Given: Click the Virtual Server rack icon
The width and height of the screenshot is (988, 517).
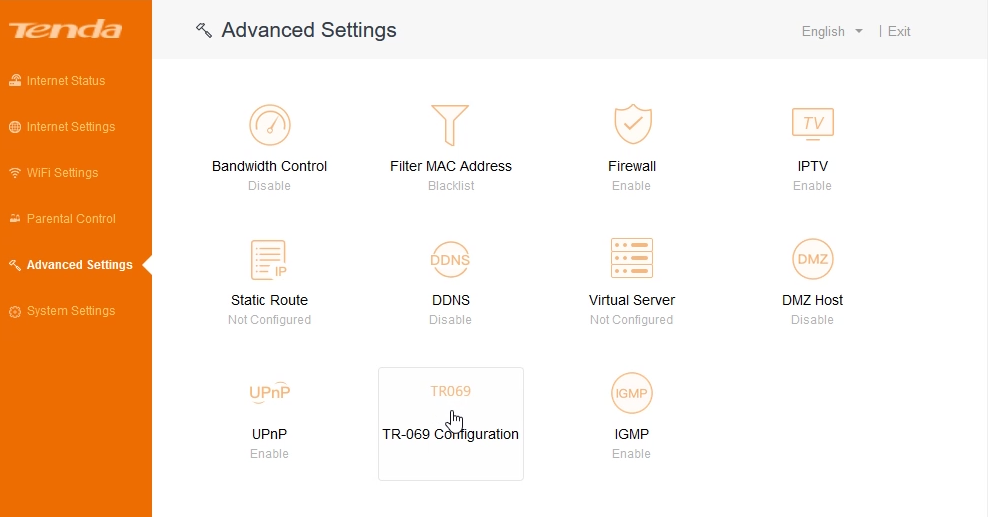Looking at the screenshot, I should (632, 258).
